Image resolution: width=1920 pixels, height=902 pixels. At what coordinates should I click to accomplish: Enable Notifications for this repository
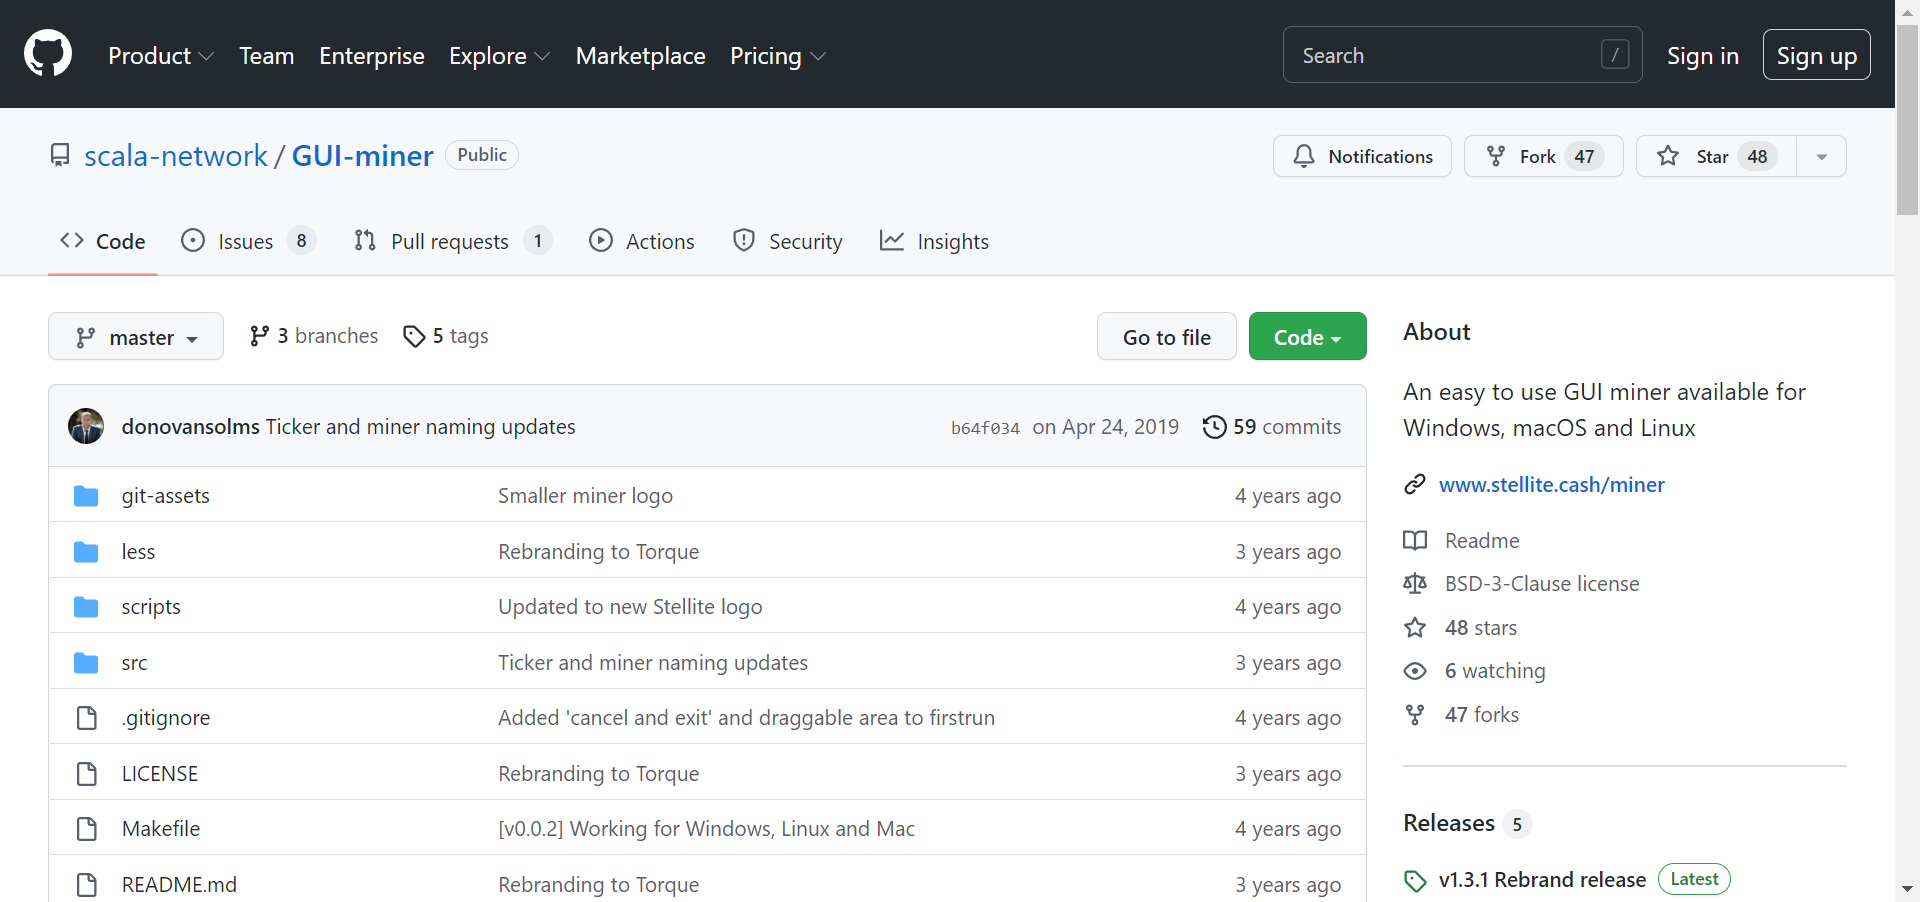coord(1362,157)
